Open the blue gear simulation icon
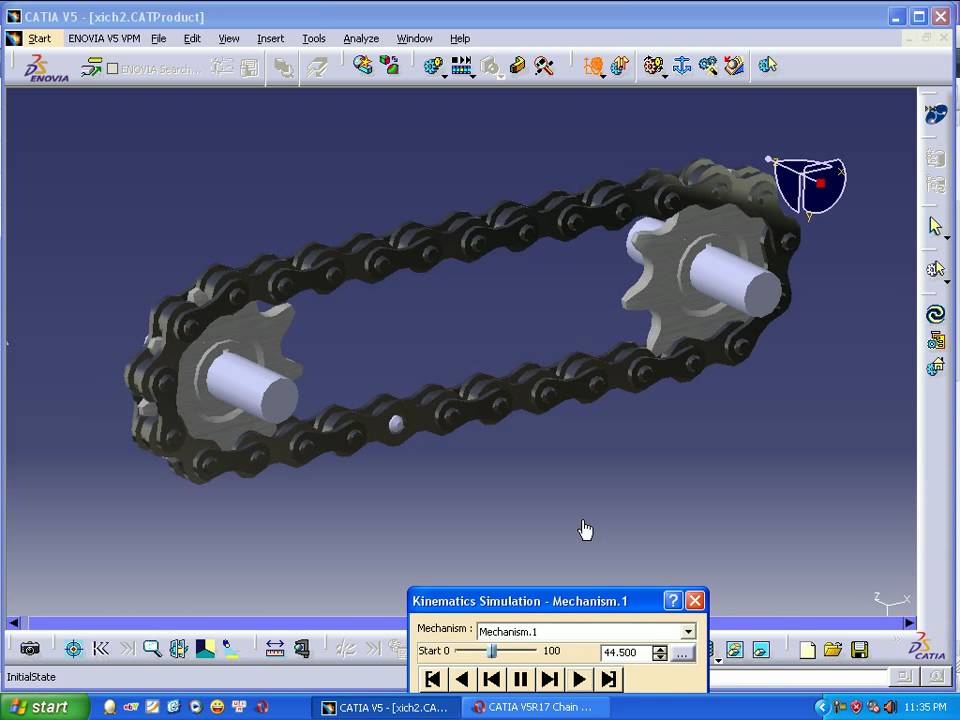This screenshot has width=960, height=720. coord(432,66)
